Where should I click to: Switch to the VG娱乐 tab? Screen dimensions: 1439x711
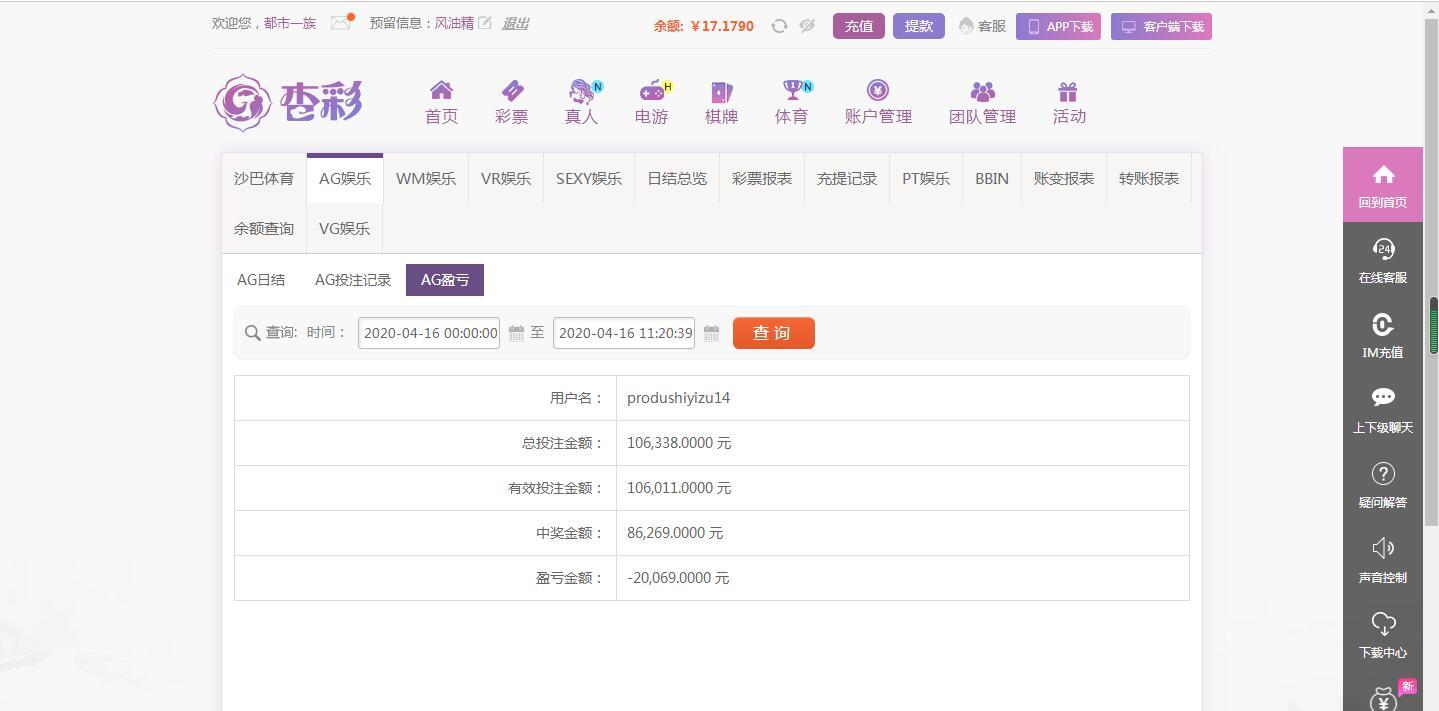pyautogui.click(x=344, y=228)
